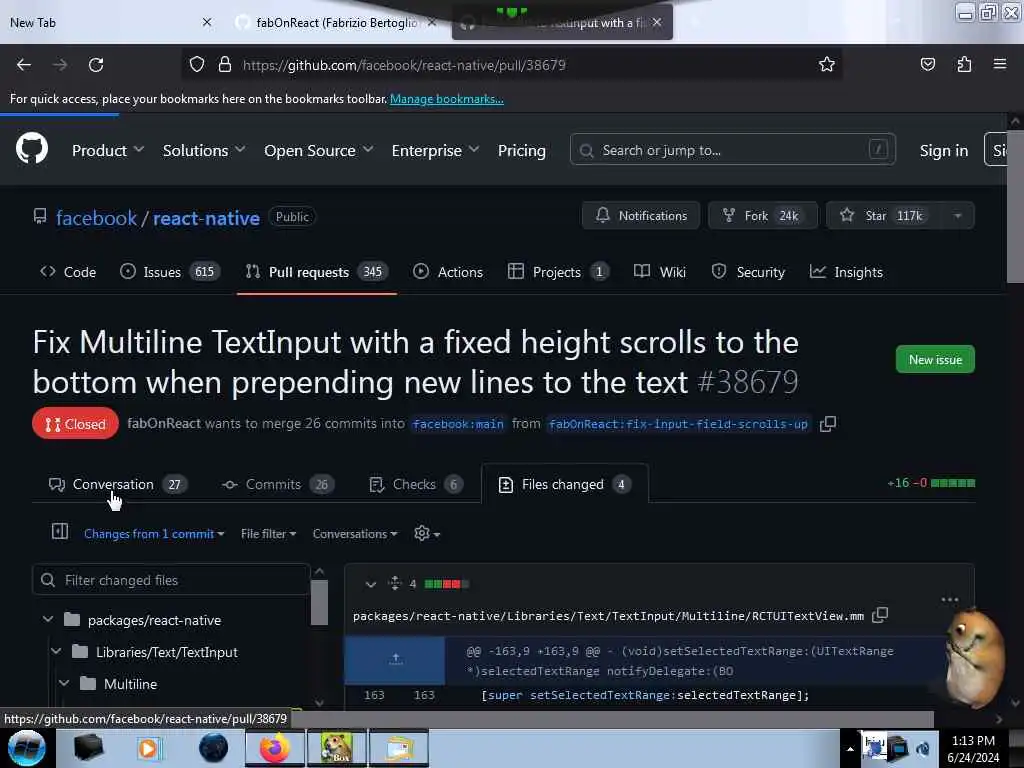Open the Conversations dropdown

click(355, 534)
